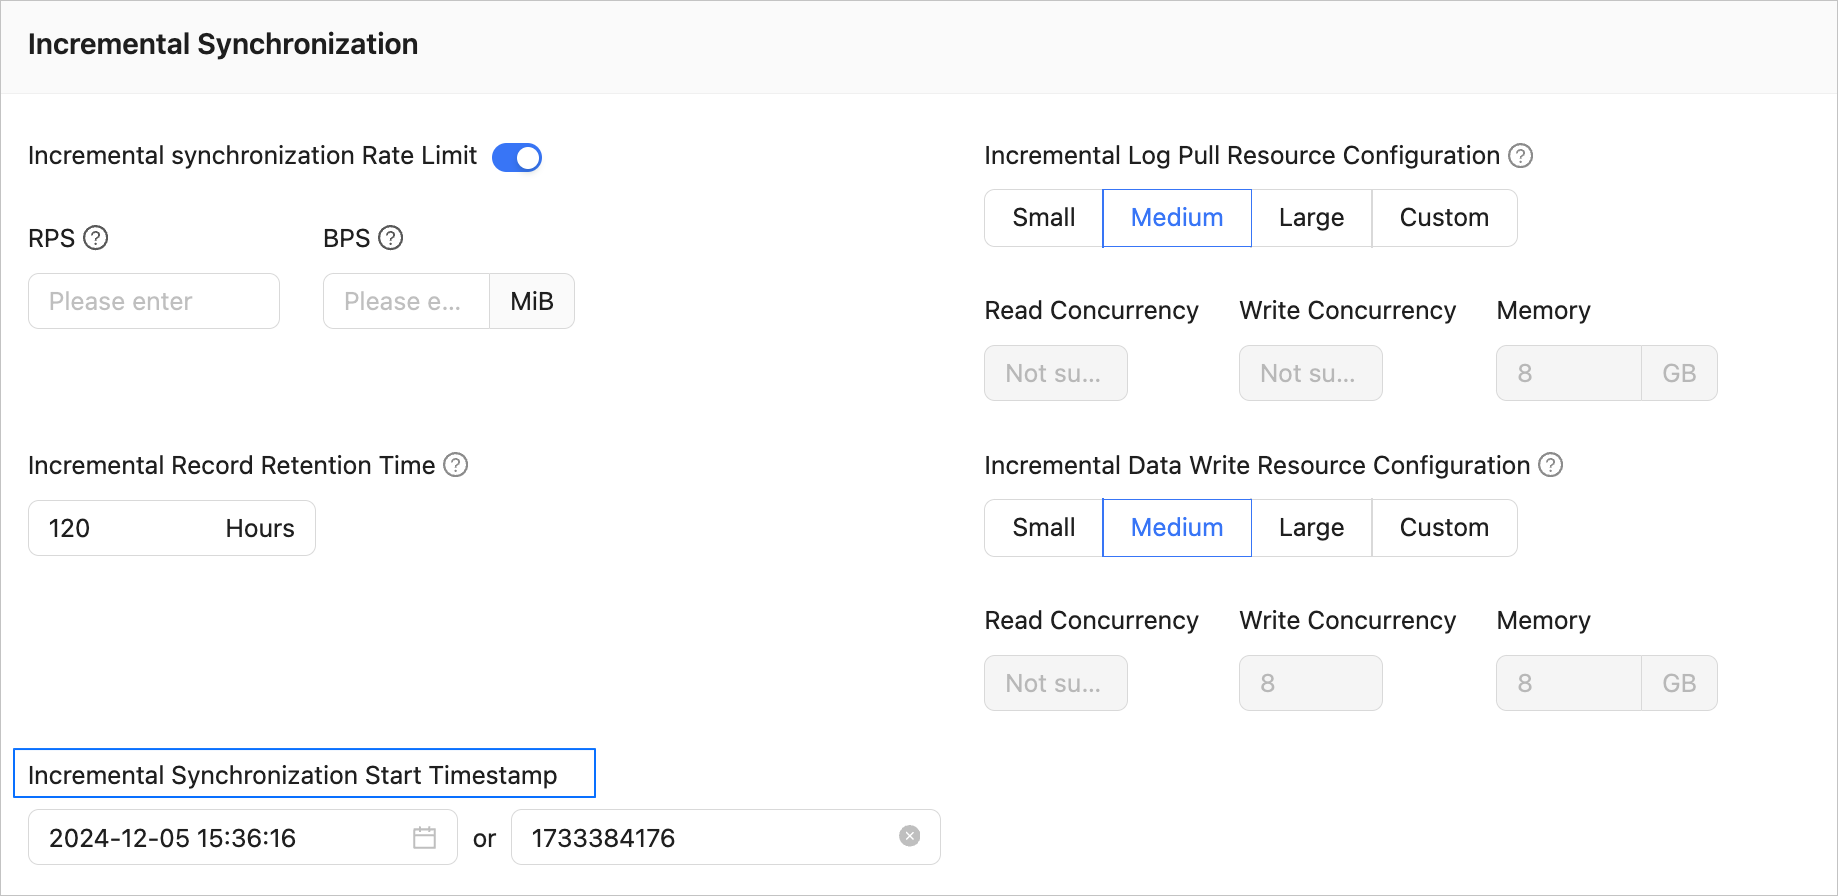Choose Custom for Data Write Resource Configuration
The image size is (1838, 896).
point(1443,528)
